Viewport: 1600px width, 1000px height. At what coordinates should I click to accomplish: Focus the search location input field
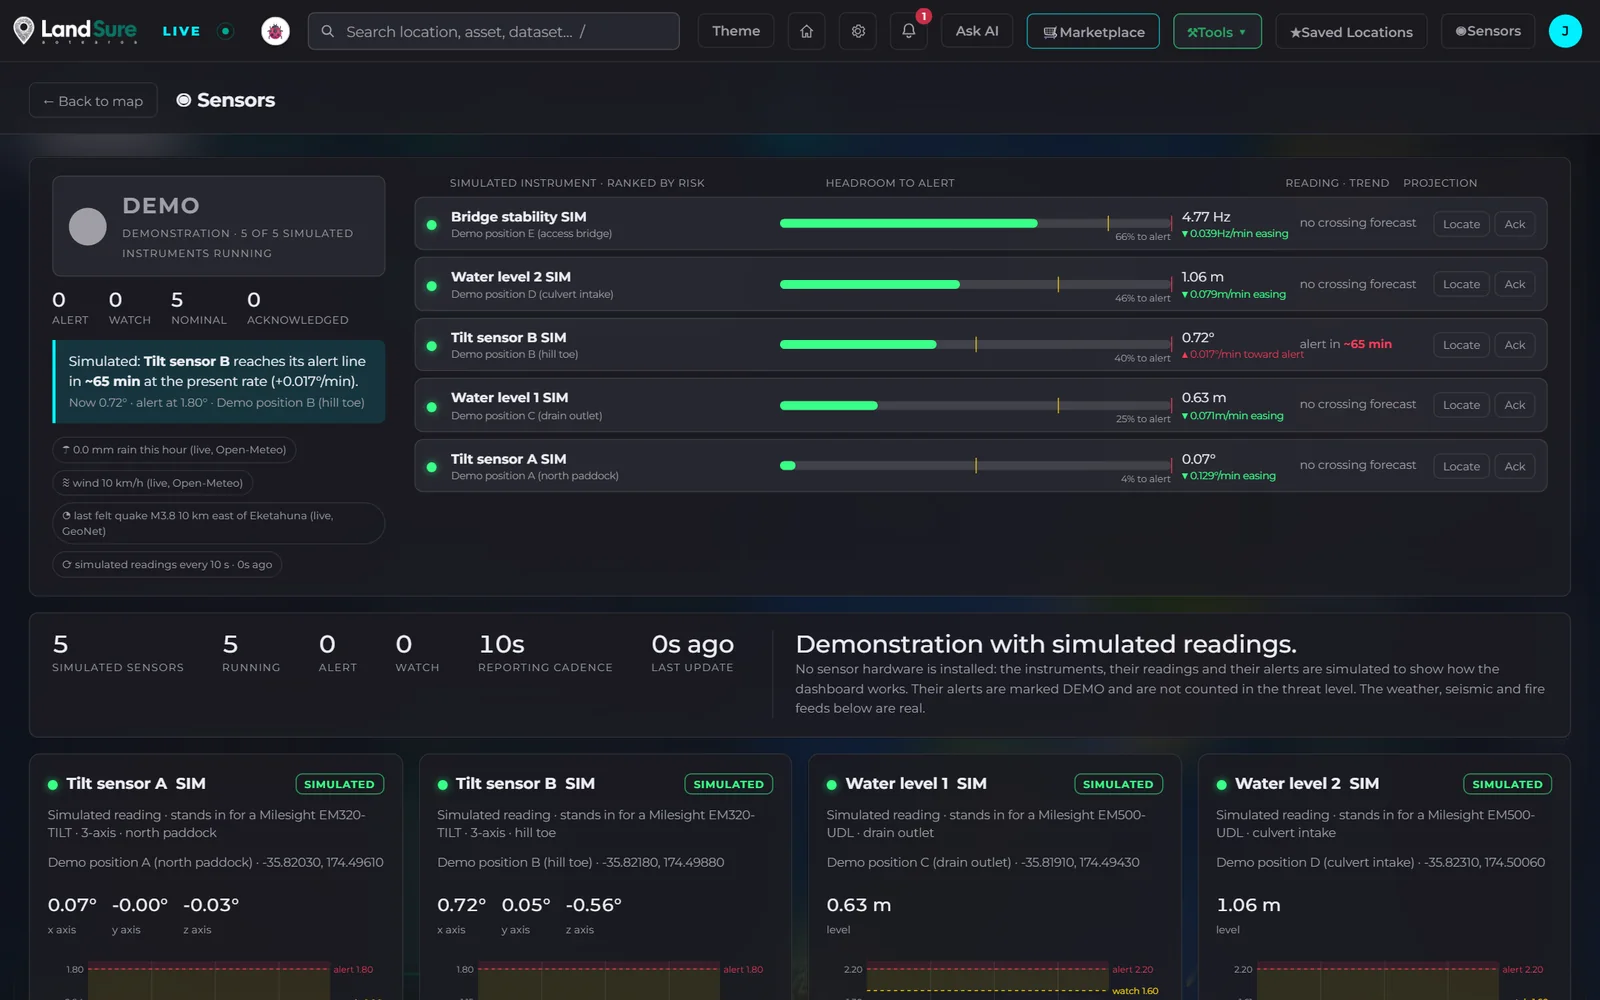click(494, 31)
